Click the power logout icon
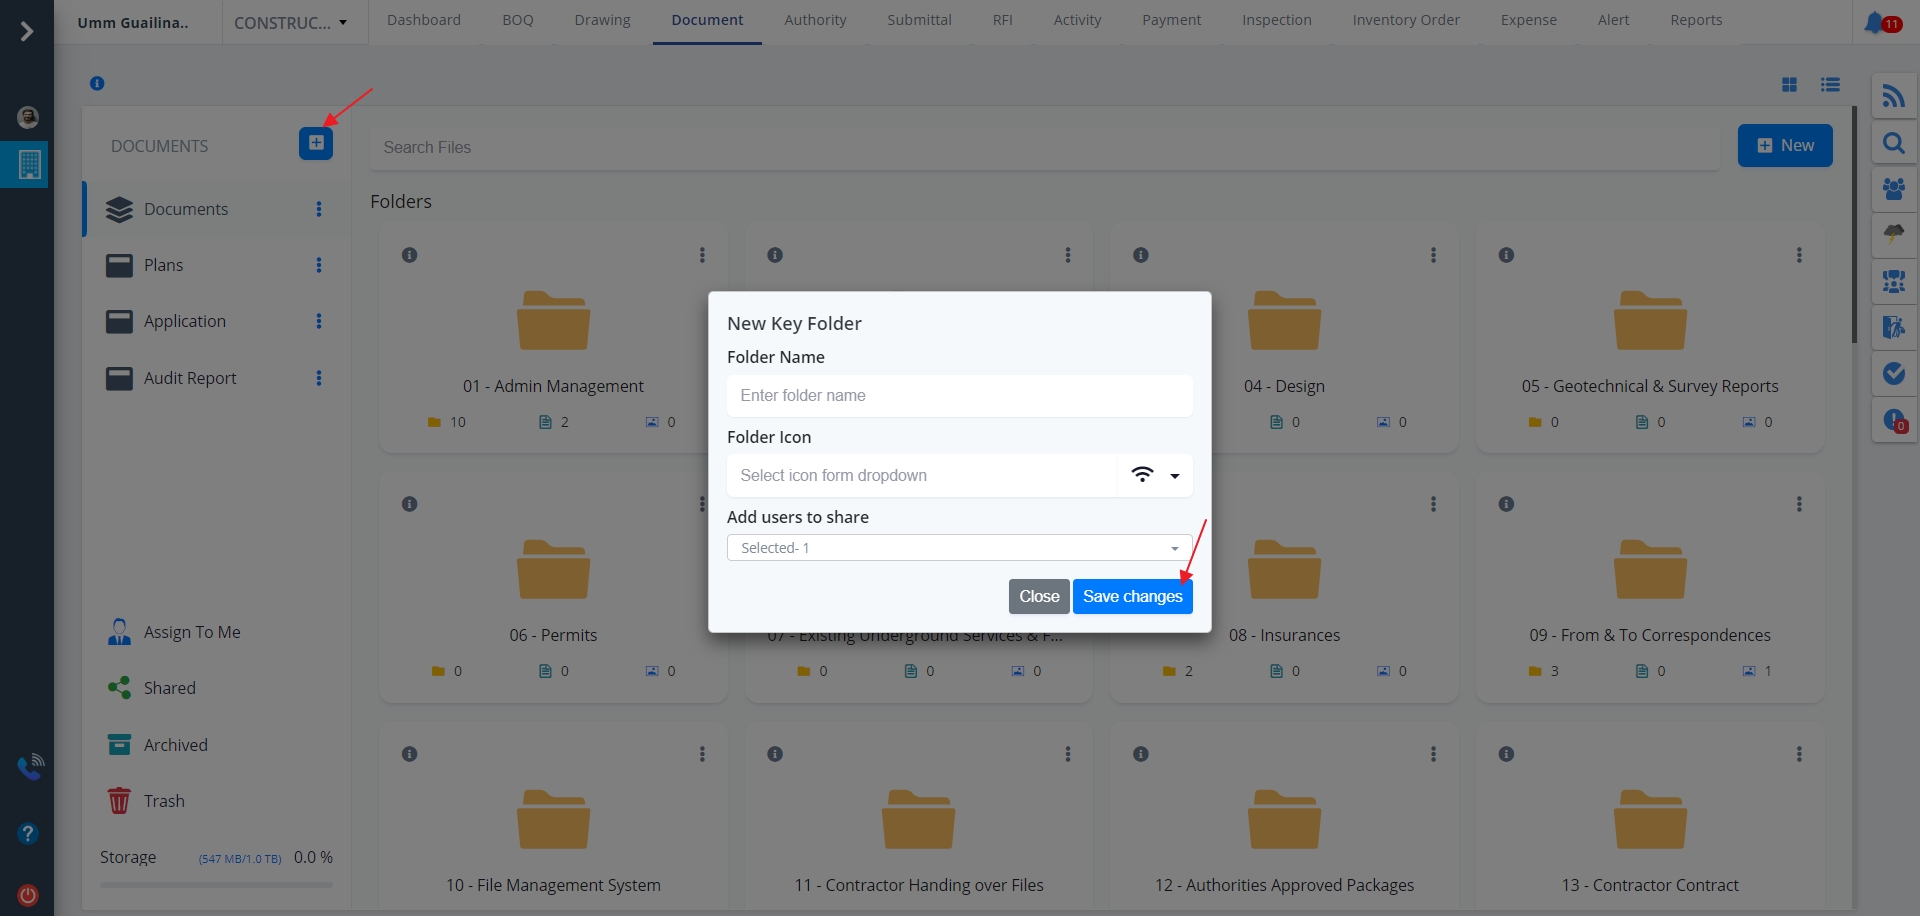 (28, 895)
